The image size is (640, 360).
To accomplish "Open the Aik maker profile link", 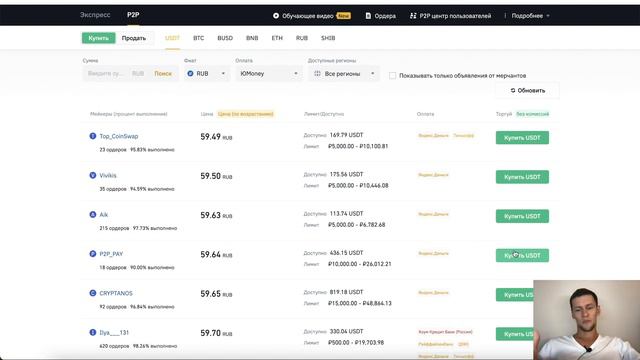I will pyautogui.click(x=104, y=215).
